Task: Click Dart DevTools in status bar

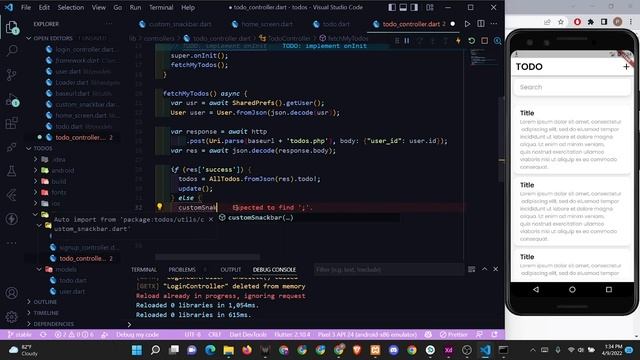Action: [248, 334]
